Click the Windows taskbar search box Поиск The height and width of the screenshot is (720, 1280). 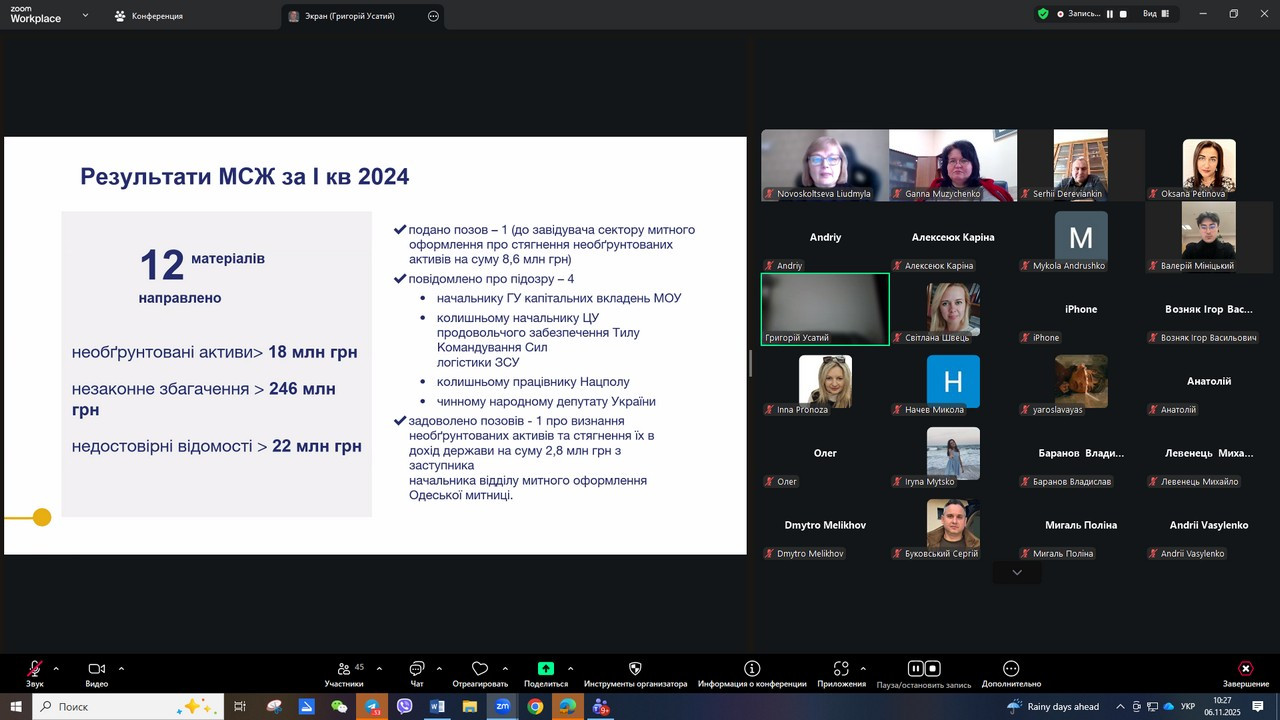(128, 706)
